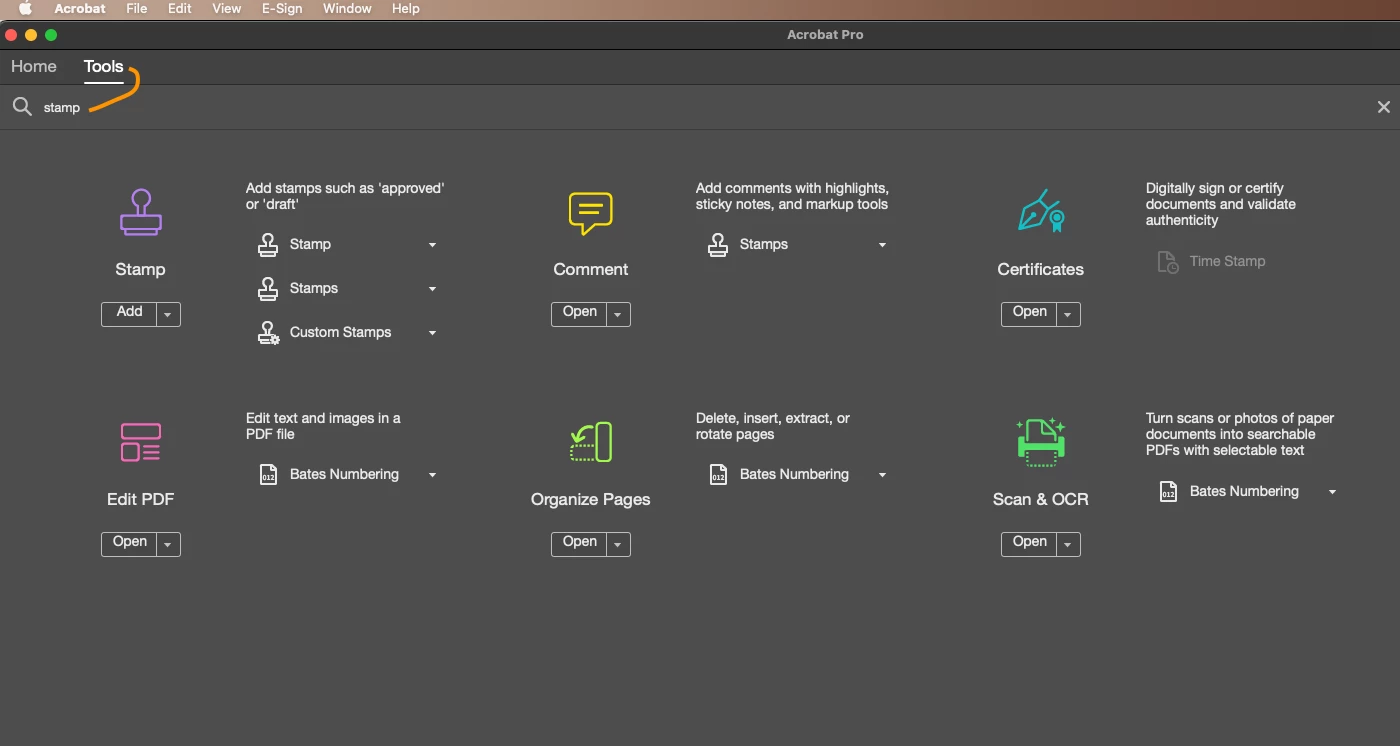1400x746 pixels.
Task: Open the View menu
Action: [x=227, y=8]
